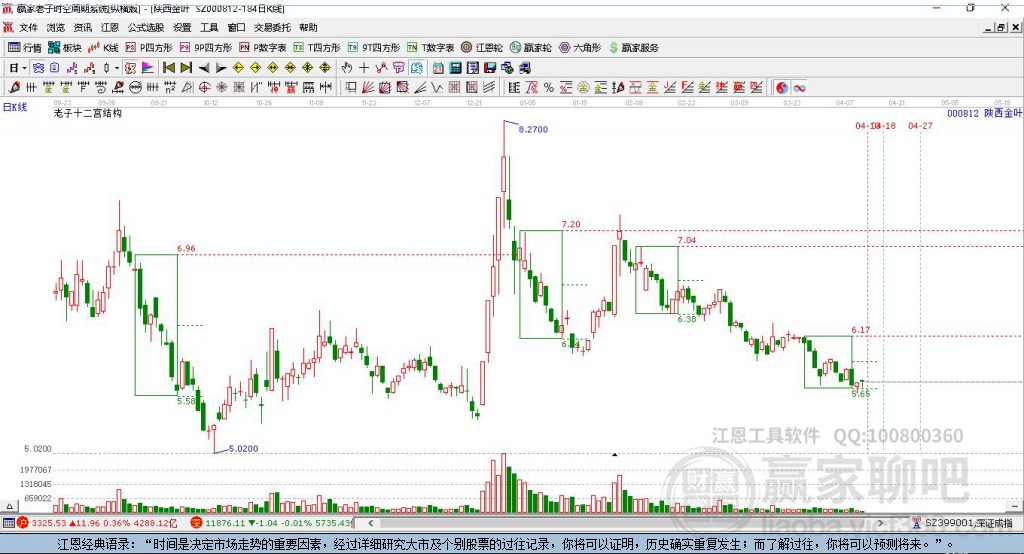Open the P数字表 tool
Viewport: 1024px width, 554px height.
click(x=263, y=48)
